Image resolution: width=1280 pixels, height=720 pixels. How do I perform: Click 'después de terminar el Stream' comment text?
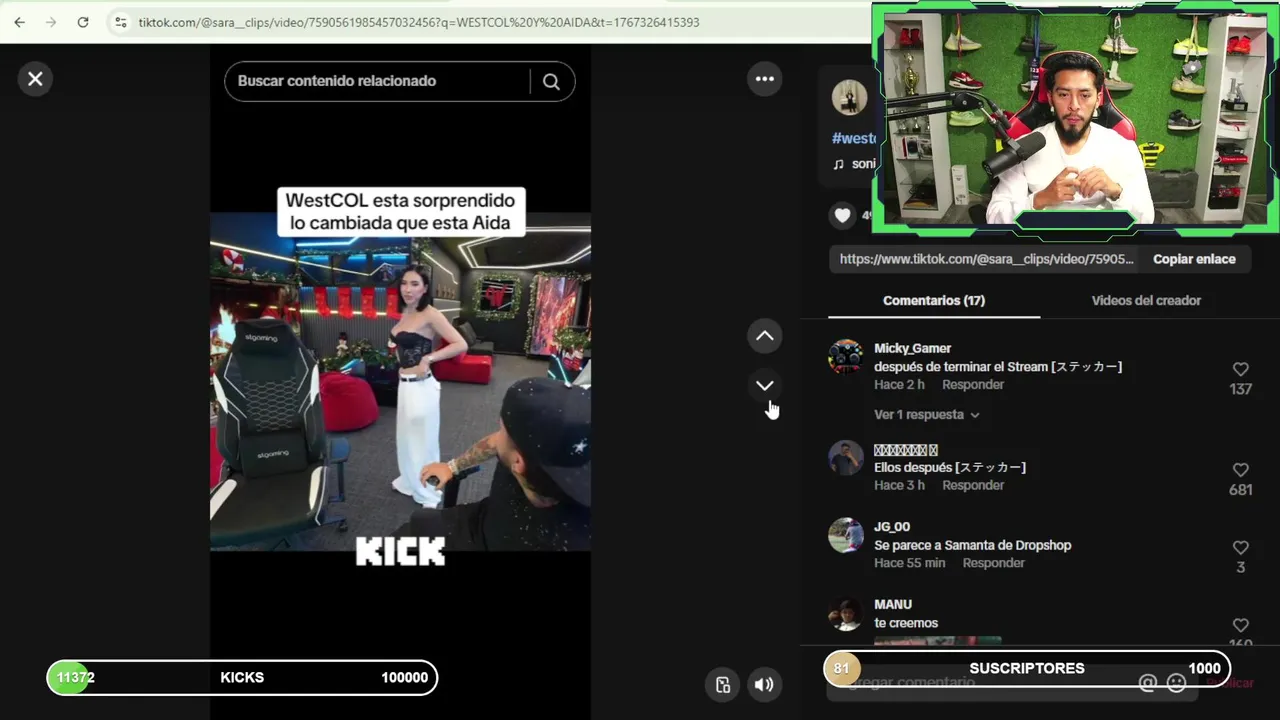tap(998, 367)
